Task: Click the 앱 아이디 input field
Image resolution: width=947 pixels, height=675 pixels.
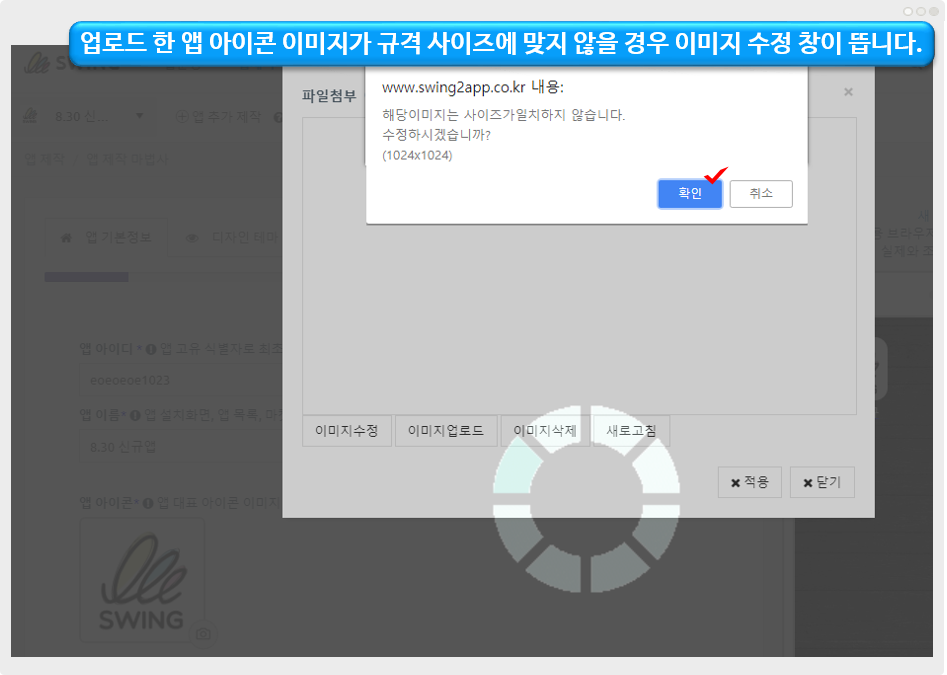Action: (180, 381)
